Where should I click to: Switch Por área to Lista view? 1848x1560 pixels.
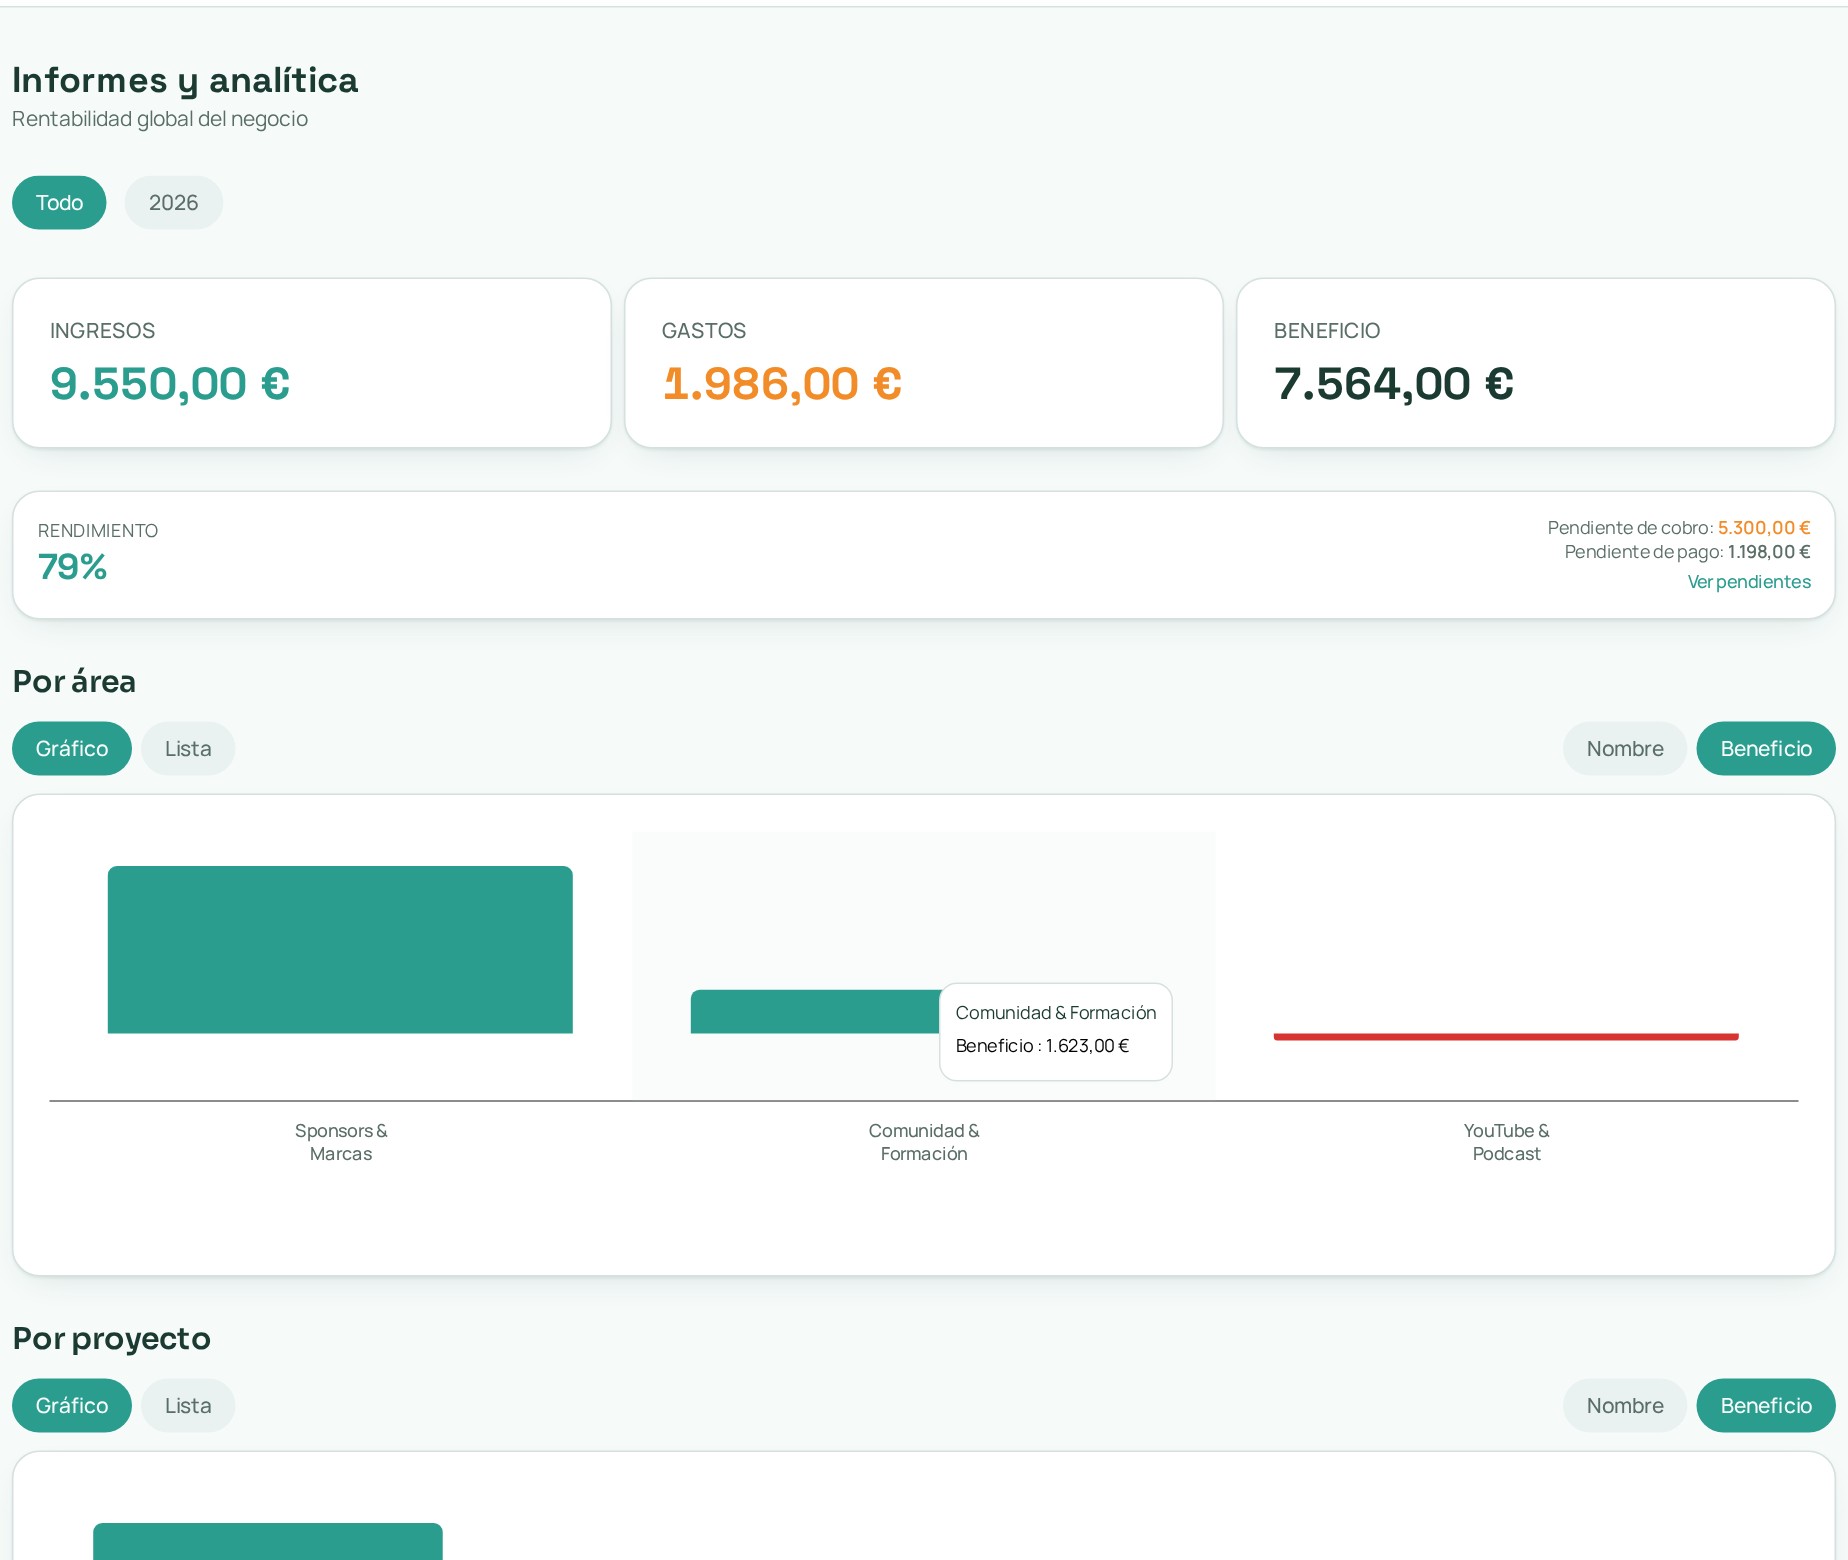[x=188, y=749]
